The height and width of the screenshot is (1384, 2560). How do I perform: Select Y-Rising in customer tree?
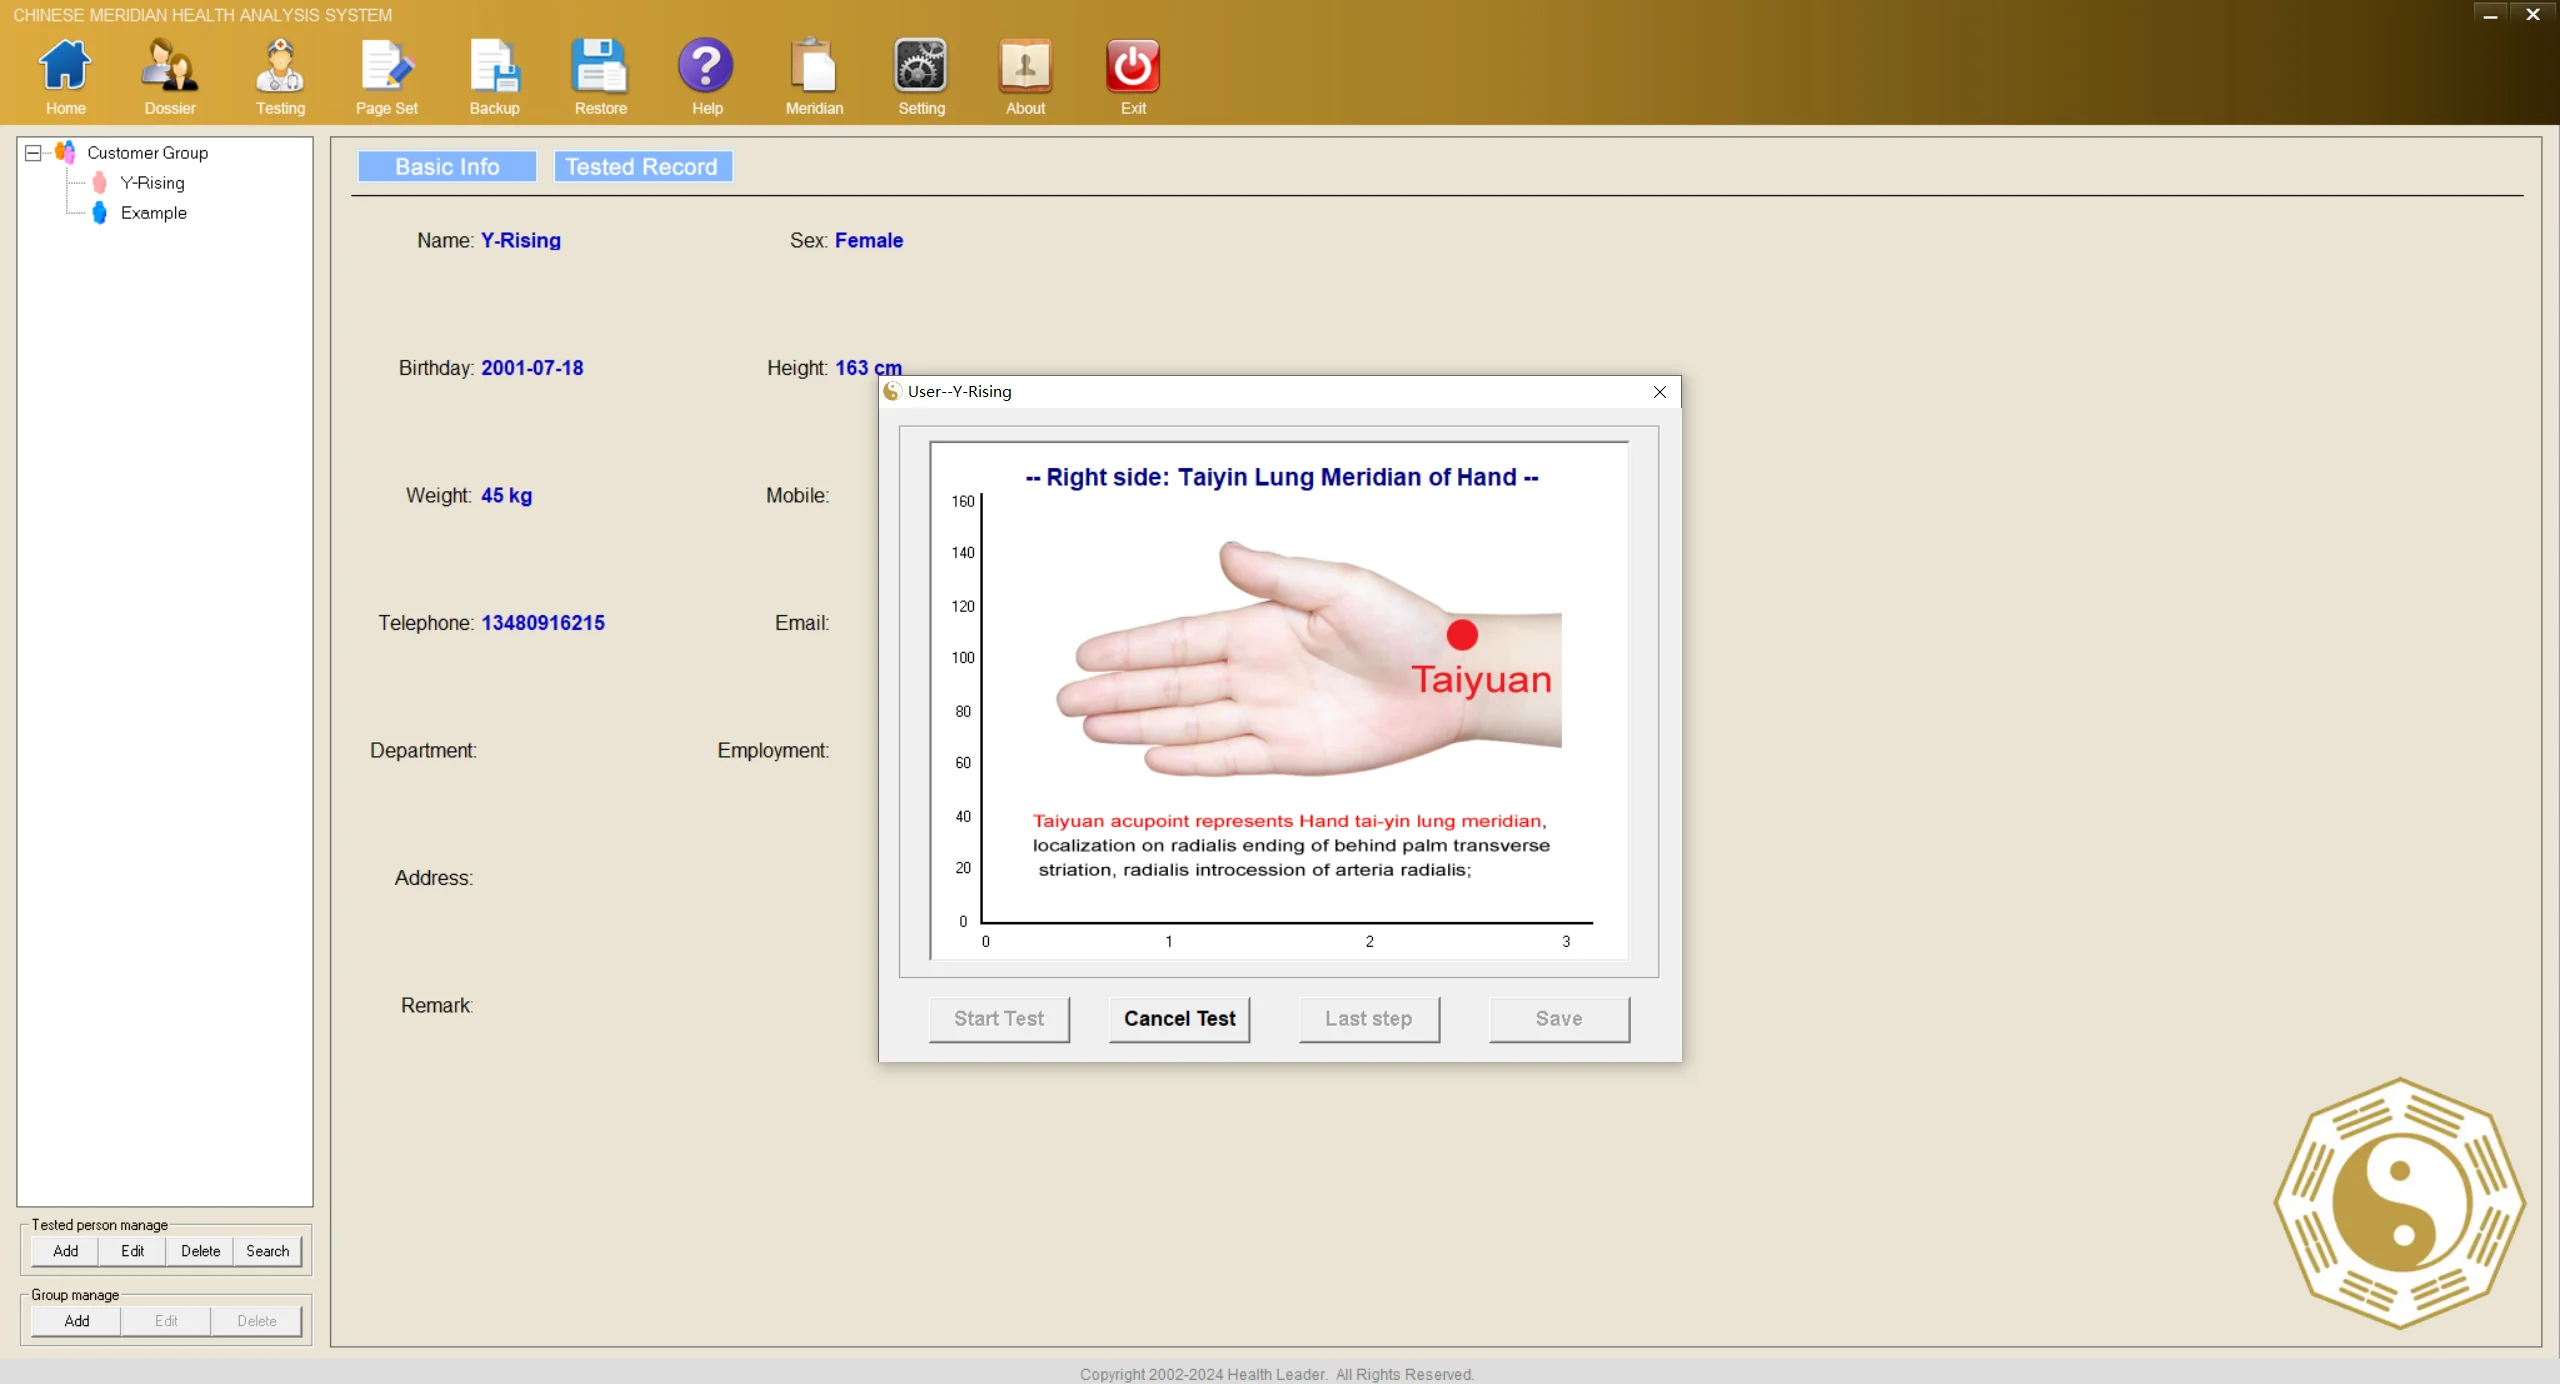(152, 183)
